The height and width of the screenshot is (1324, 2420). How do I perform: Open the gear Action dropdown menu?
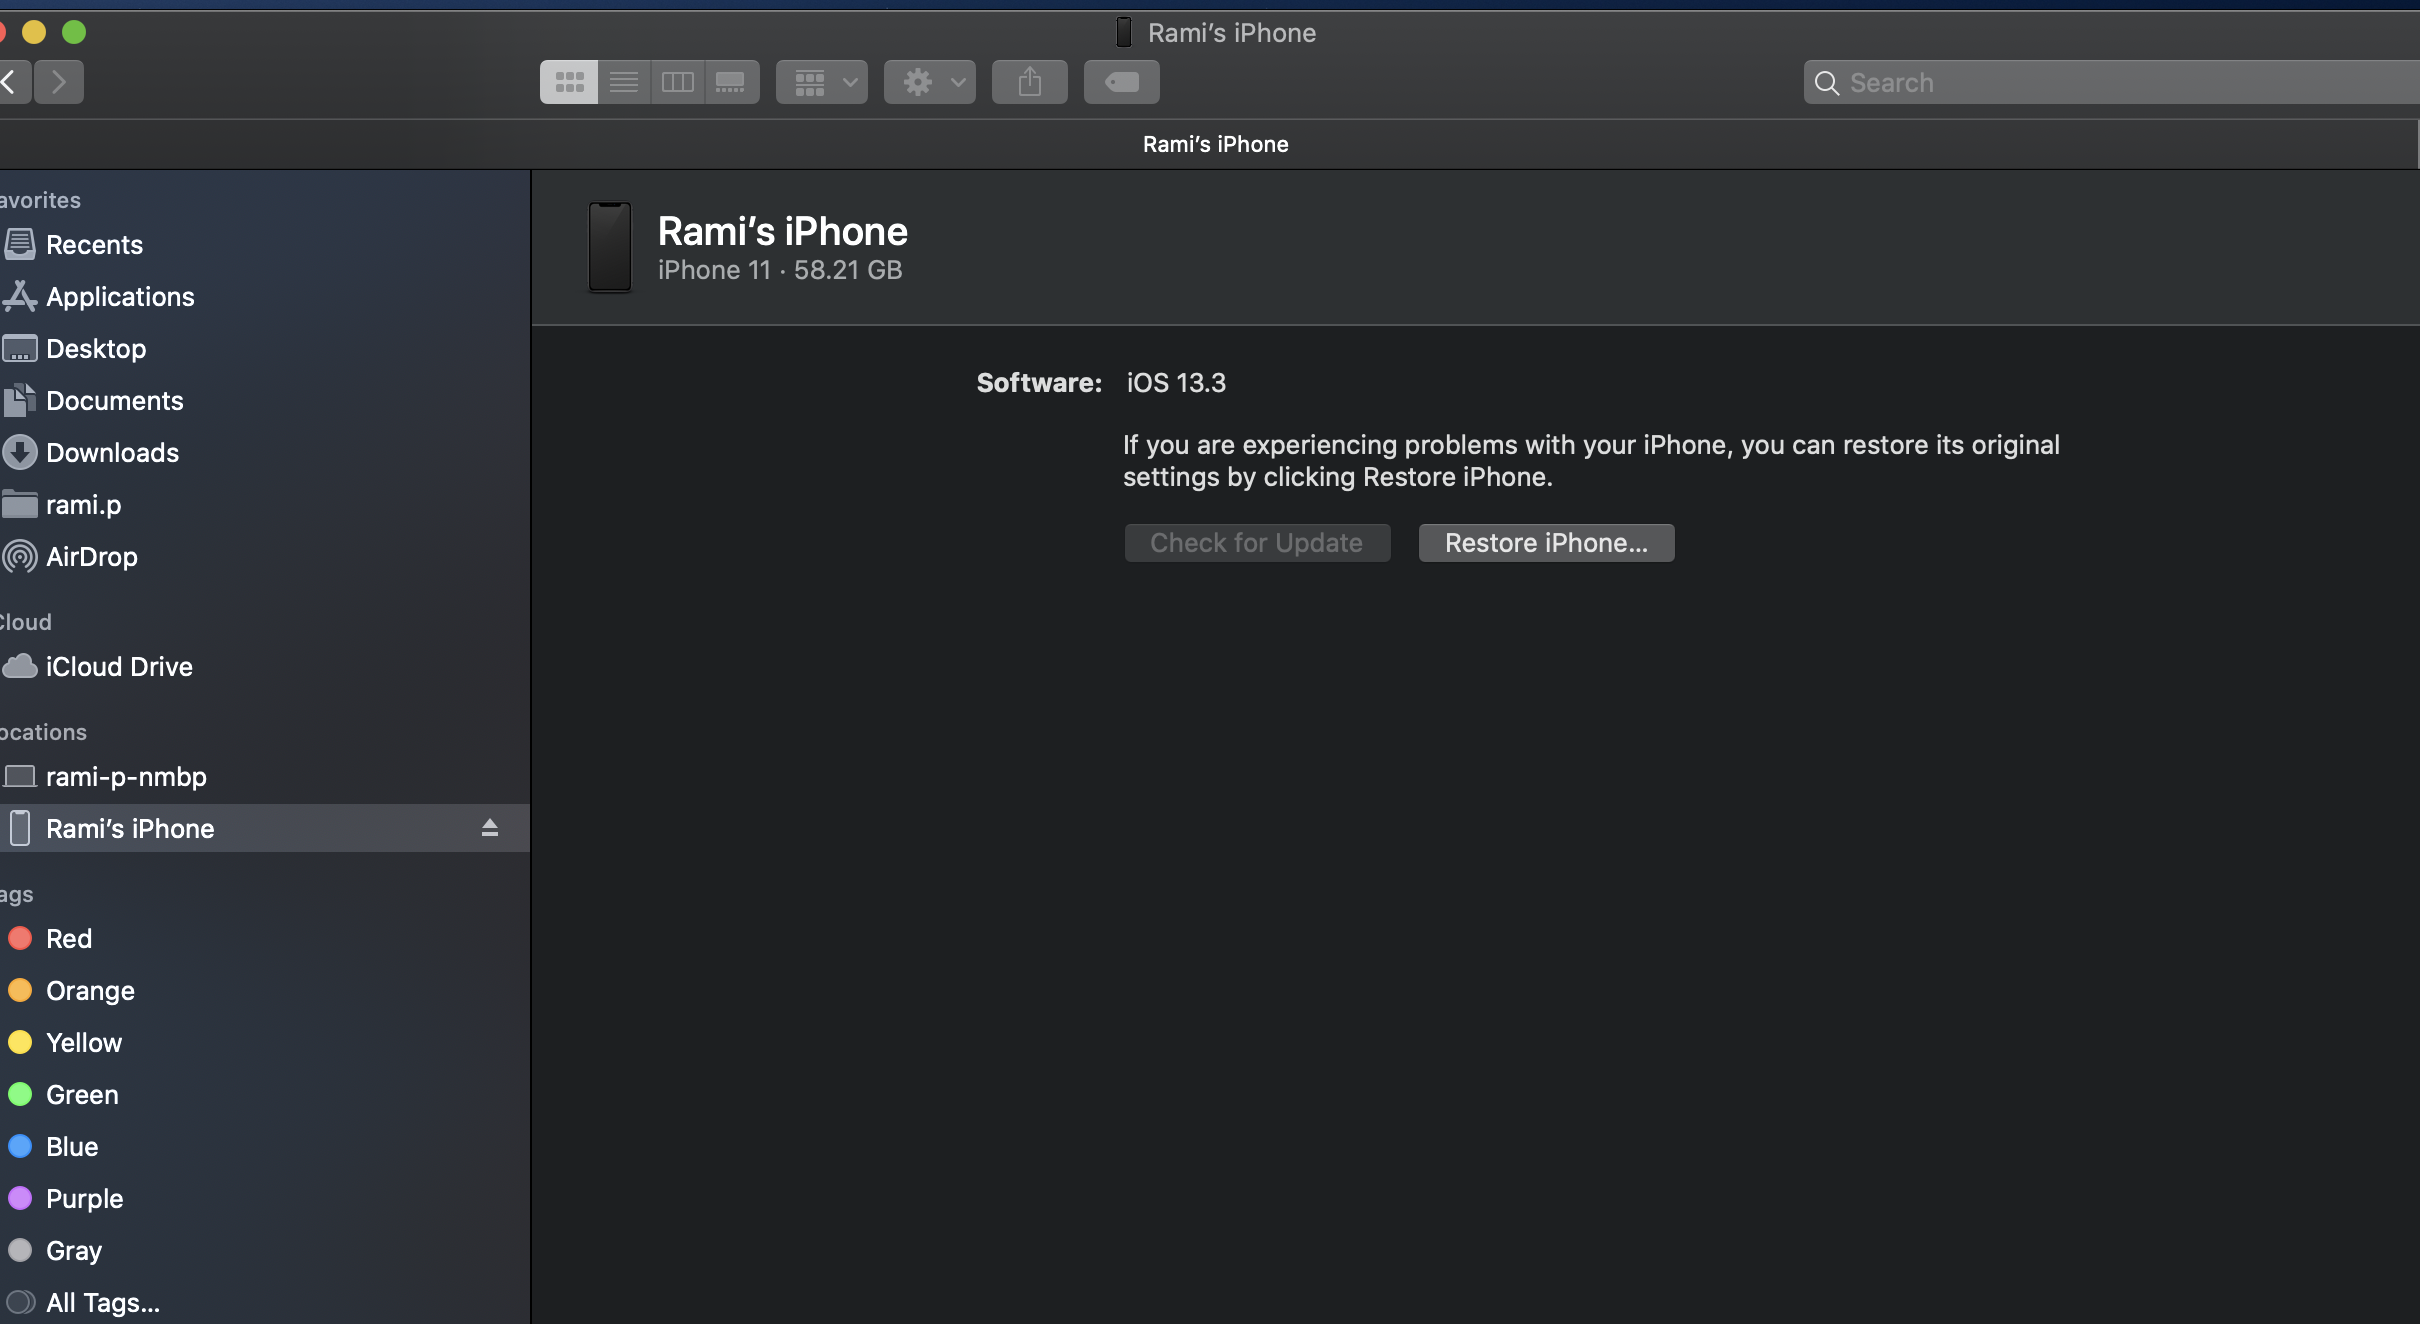point(929,82)
